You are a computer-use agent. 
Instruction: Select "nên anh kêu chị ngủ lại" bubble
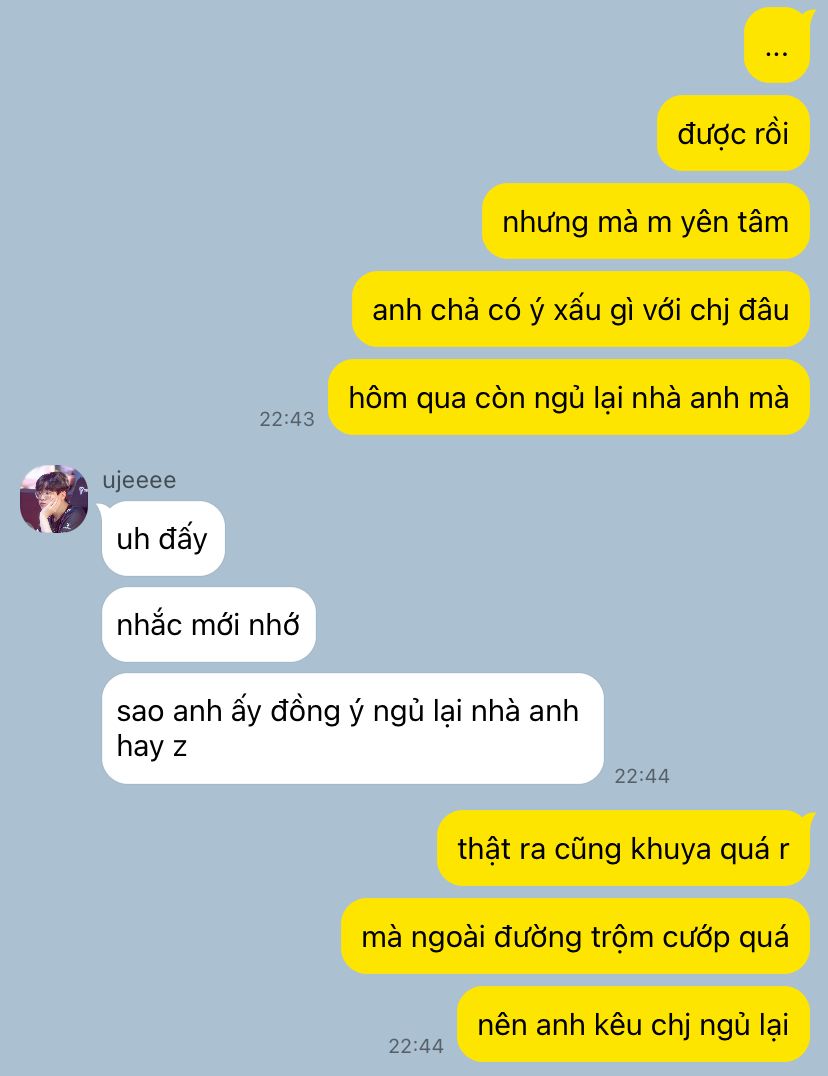click(x=633, y=1024)
